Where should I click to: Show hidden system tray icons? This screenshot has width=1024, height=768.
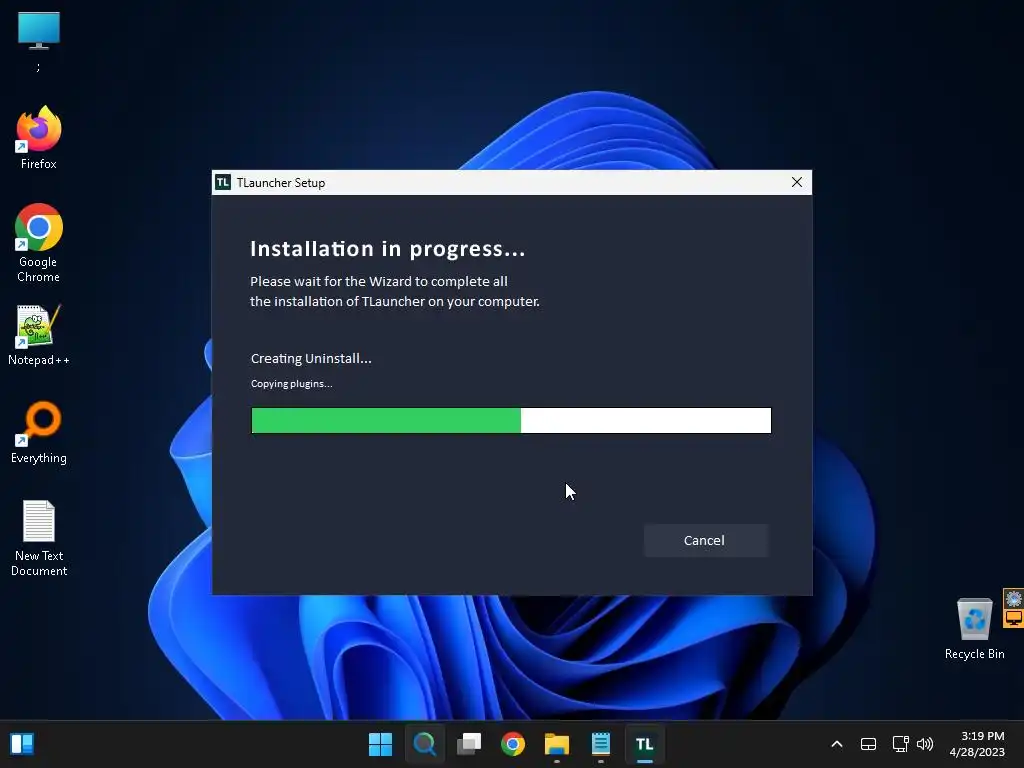pyautogui.click(x=837, y=744)
